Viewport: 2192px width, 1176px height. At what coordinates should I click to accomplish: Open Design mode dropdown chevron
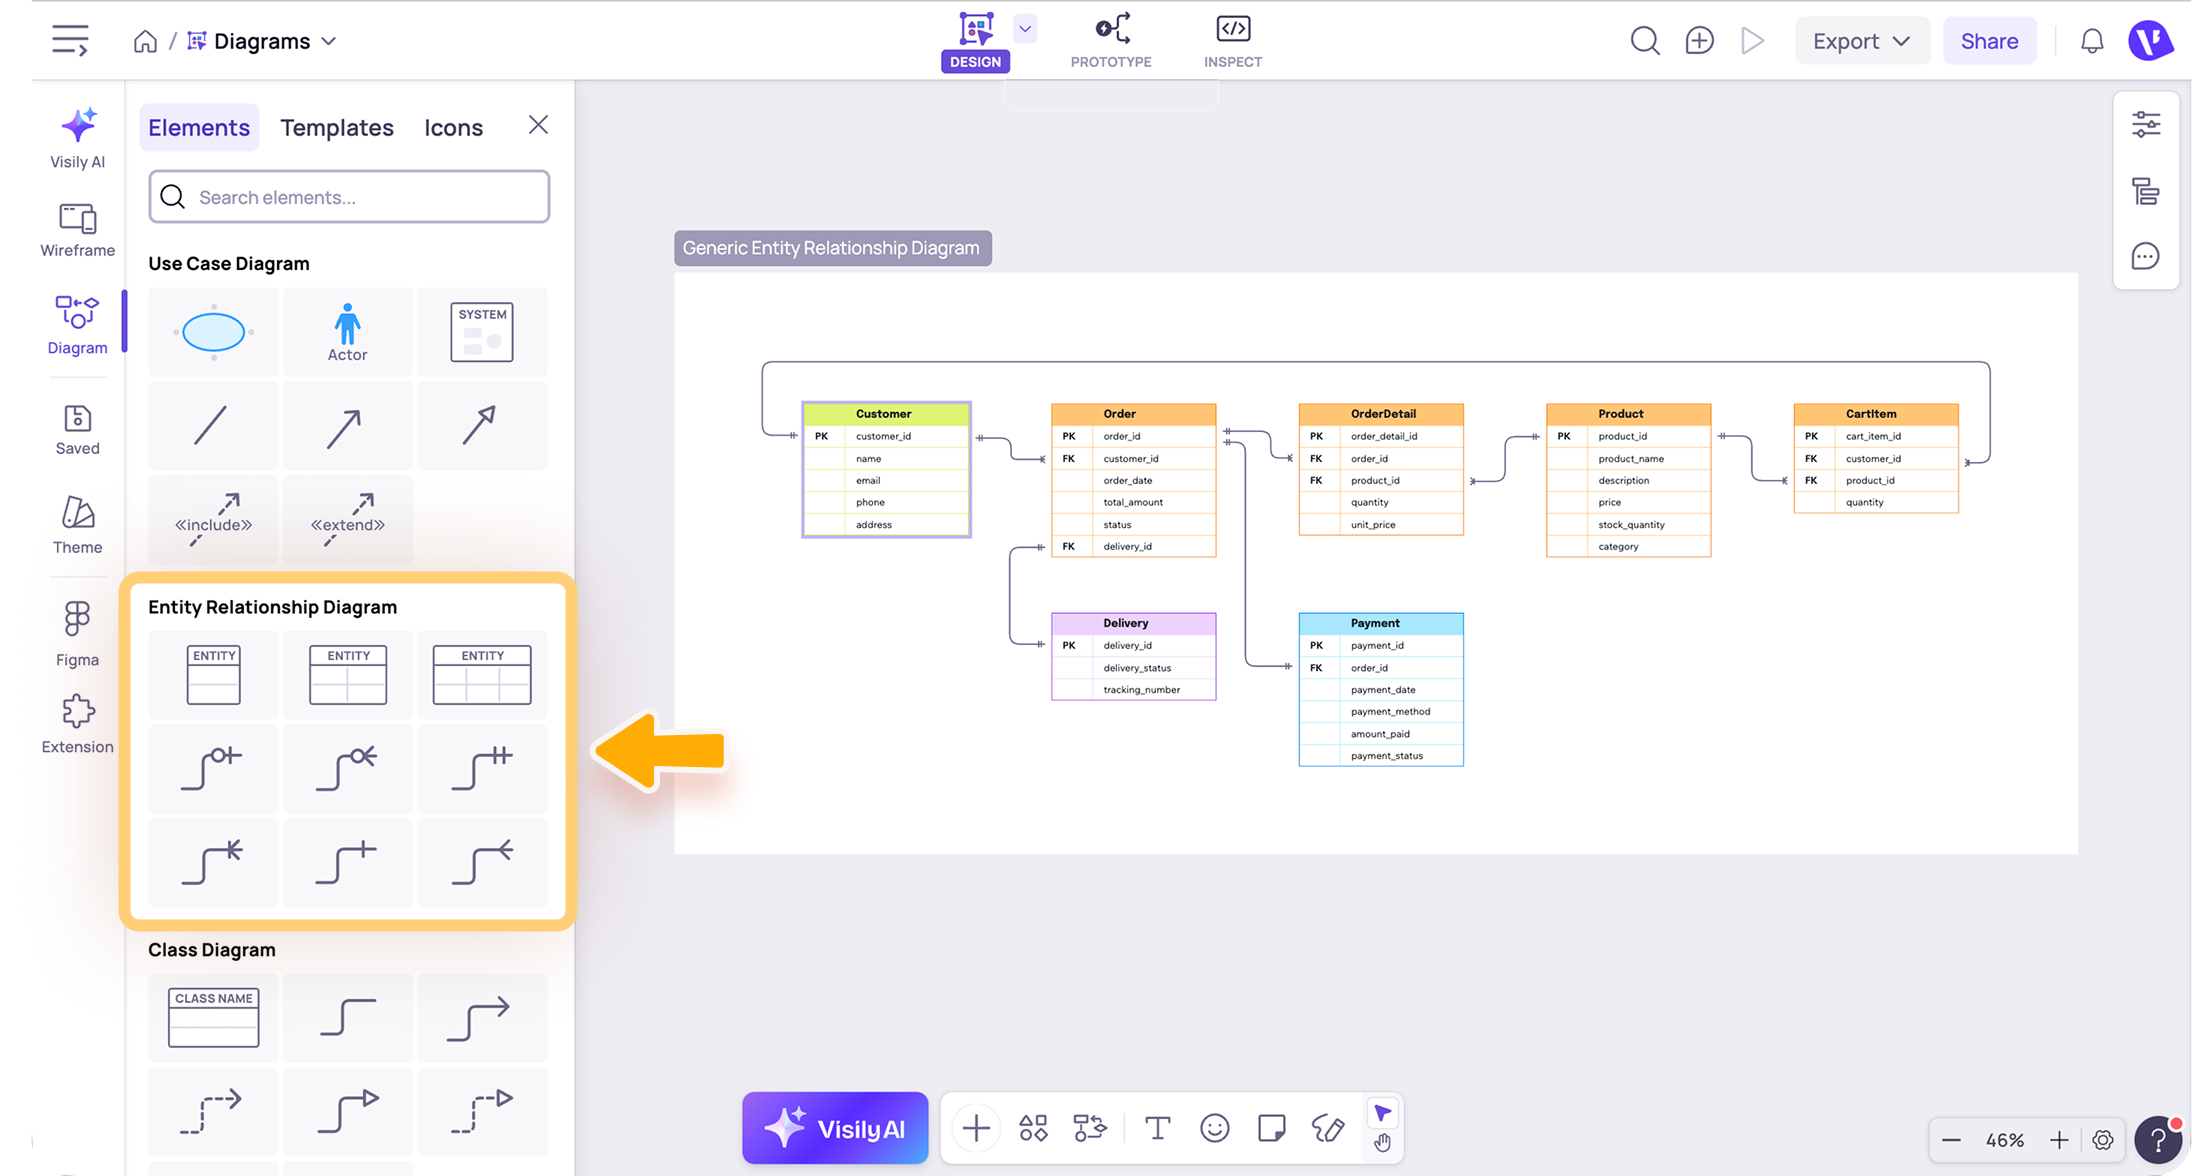coord(1025,28)
